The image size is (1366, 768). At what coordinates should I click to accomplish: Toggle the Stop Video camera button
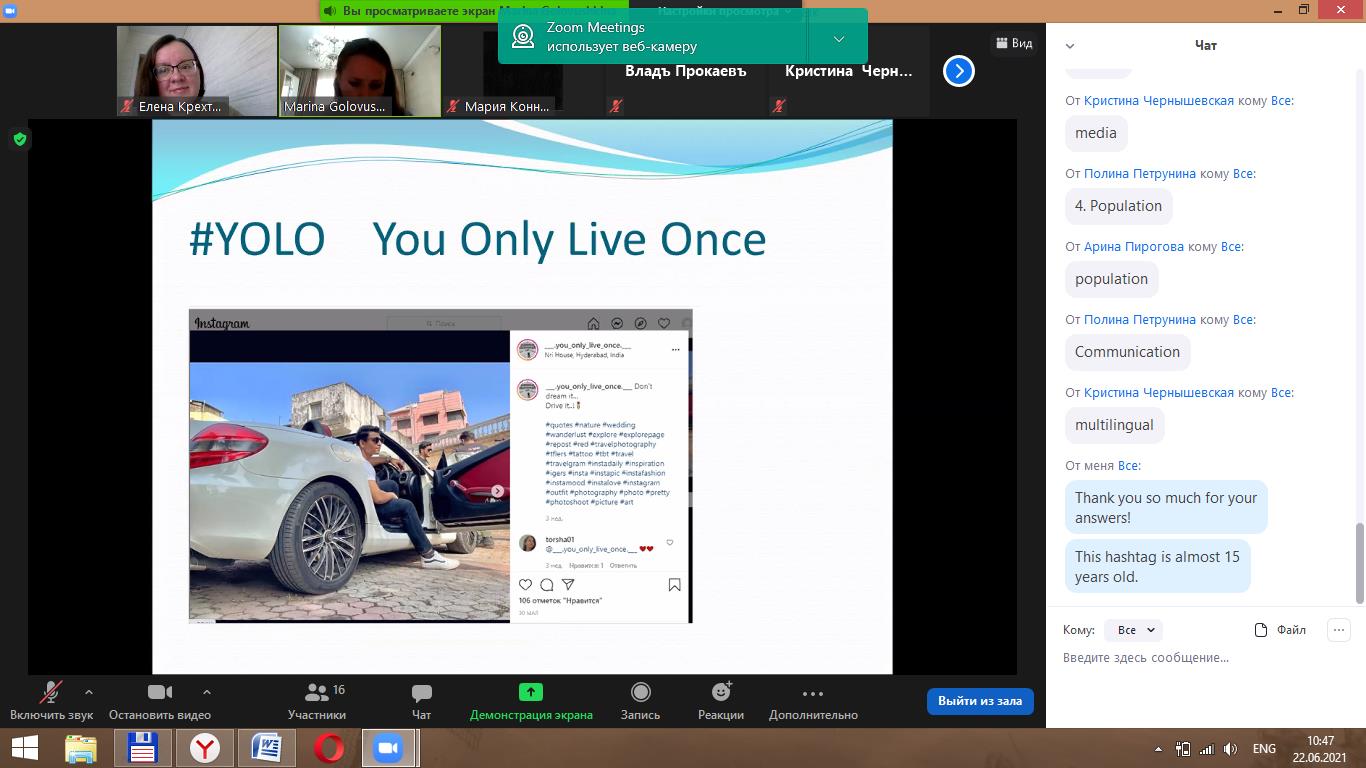(159, 693)
